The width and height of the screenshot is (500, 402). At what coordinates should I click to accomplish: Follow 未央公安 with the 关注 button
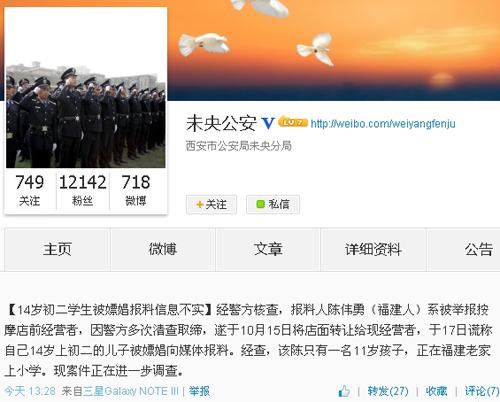coord(211,204)
